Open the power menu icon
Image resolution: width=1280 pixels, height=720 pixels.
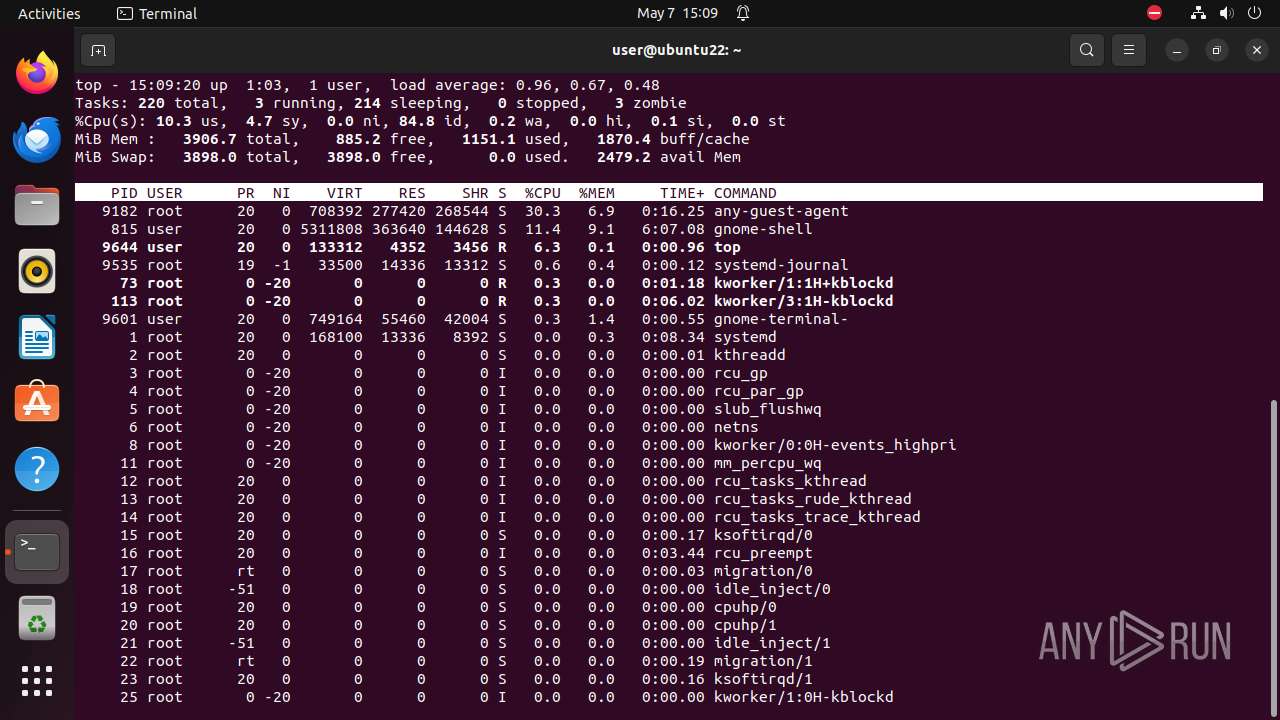[1254, 14]
